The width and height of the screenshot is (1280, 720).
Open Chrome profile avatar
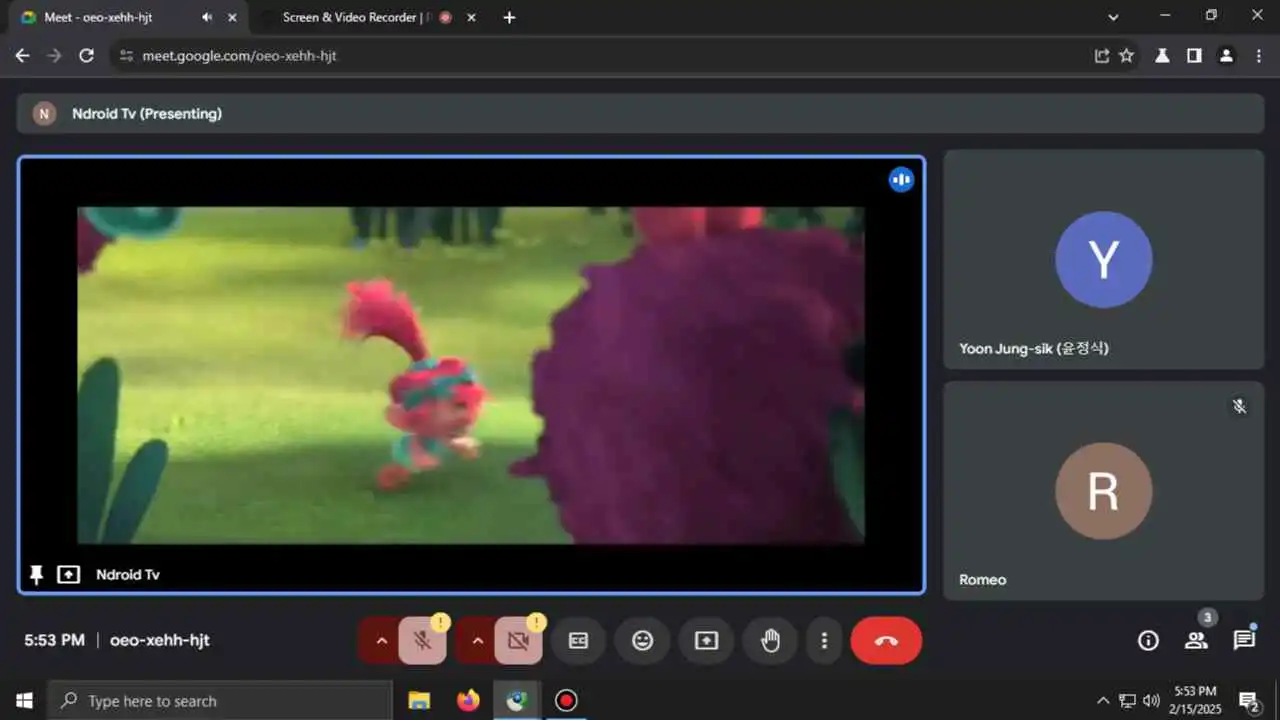click(1226, 56)
